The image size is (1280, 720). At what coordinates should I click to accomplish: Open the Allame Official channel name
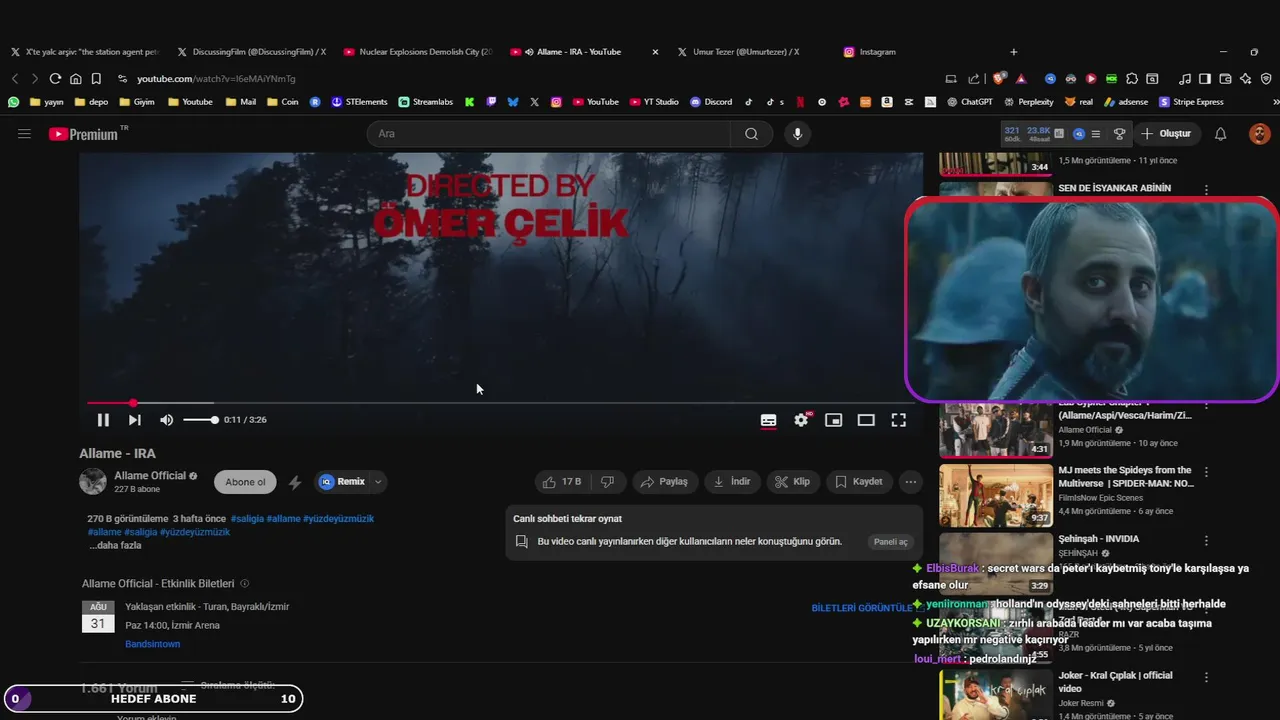[x=150, y=476]
